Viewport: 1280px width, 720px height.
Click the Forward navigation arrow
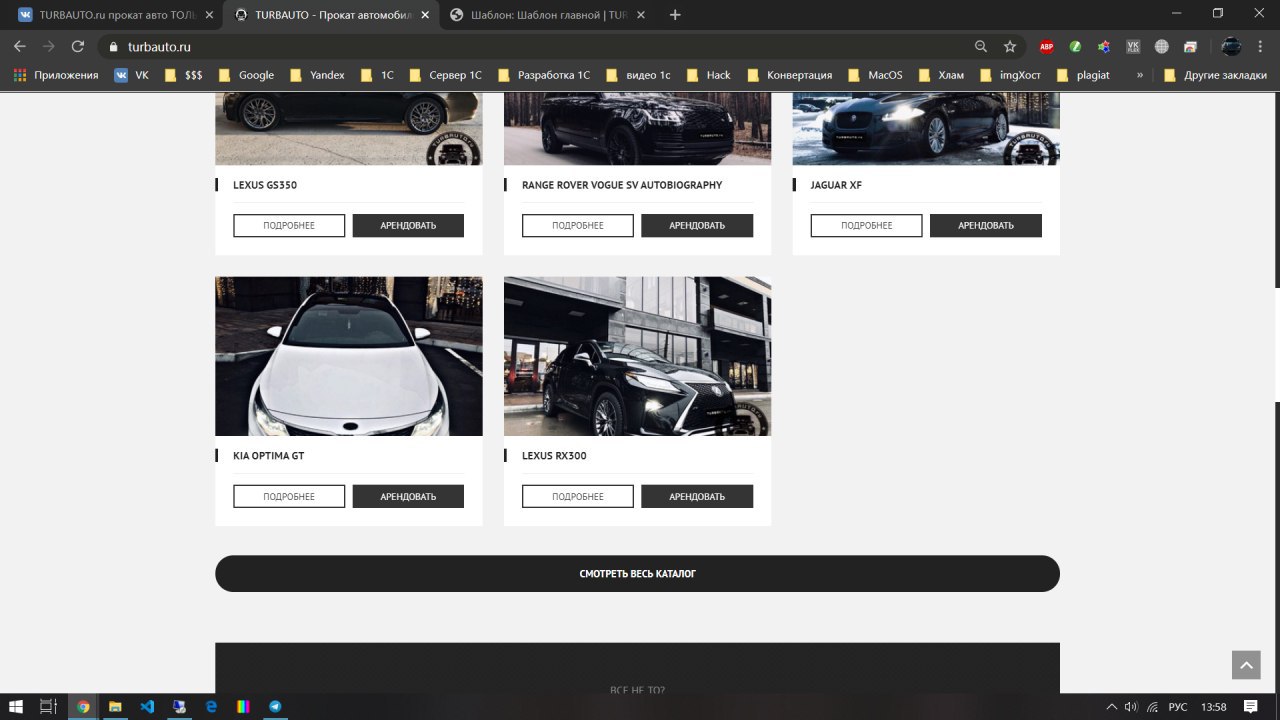coord(49,46)
